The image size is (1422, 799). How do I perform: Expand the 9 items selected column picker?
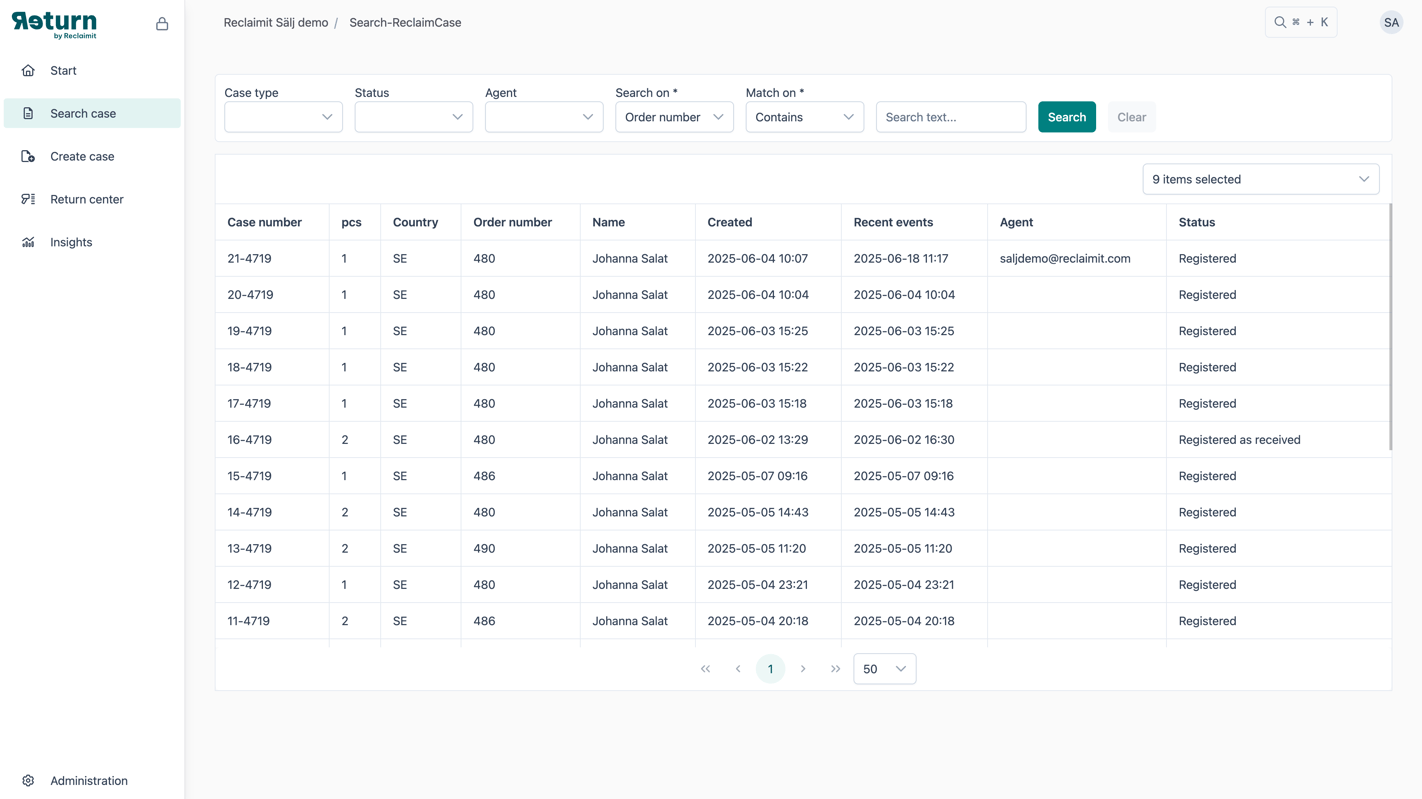(x=1261, y=179)
